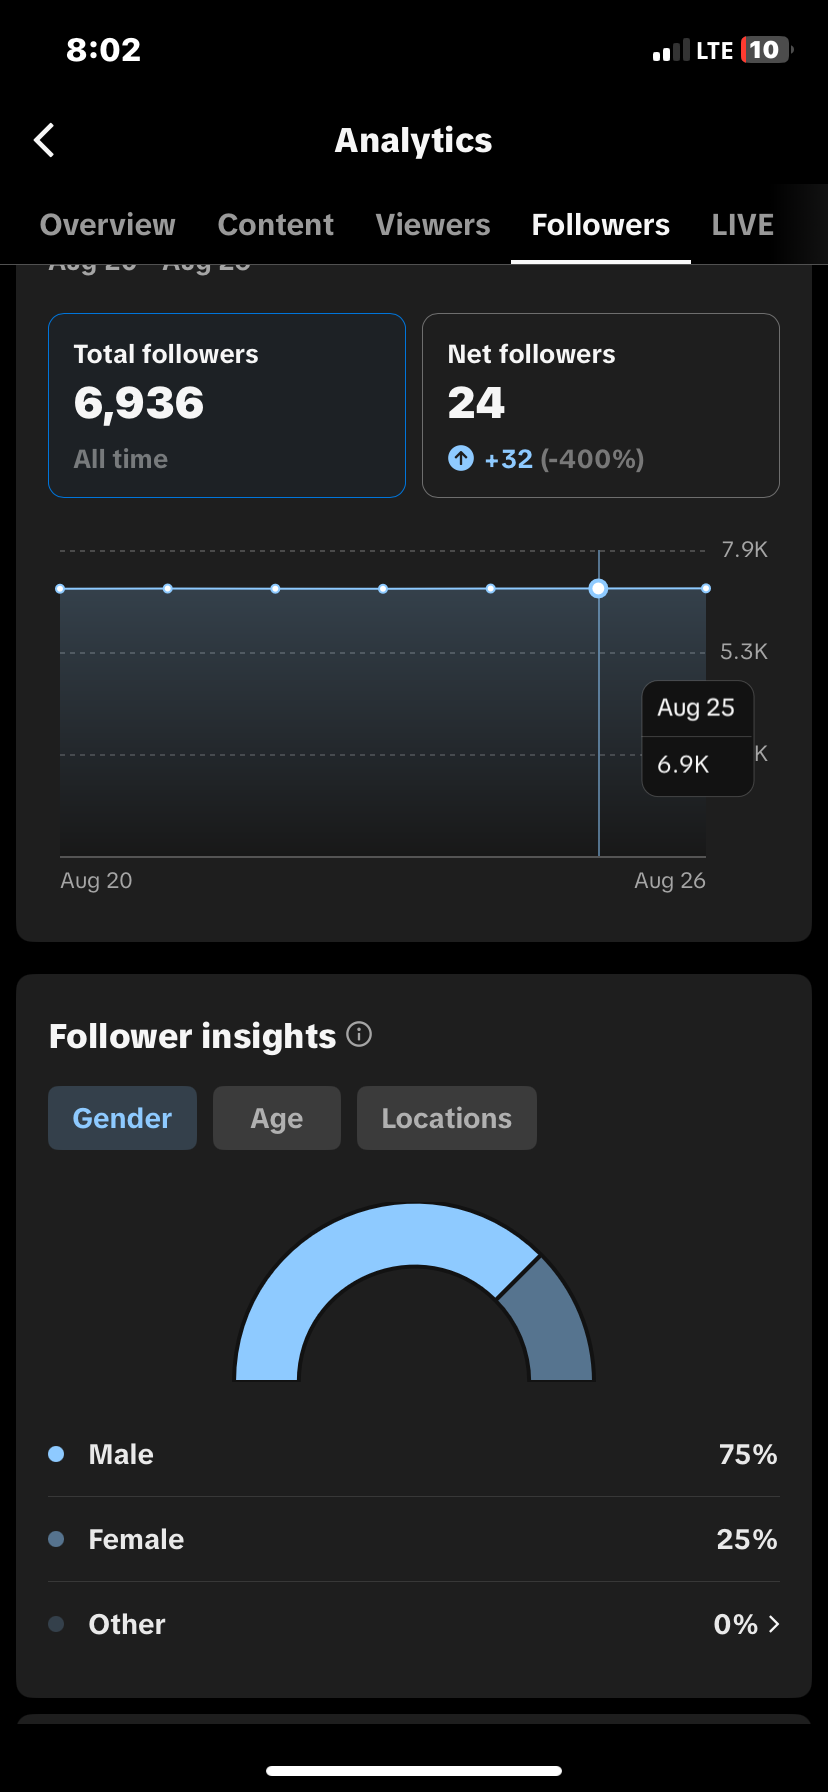Open the Net followers card
The height and width of the screenshot is (1792, 828).
point(601,405)
